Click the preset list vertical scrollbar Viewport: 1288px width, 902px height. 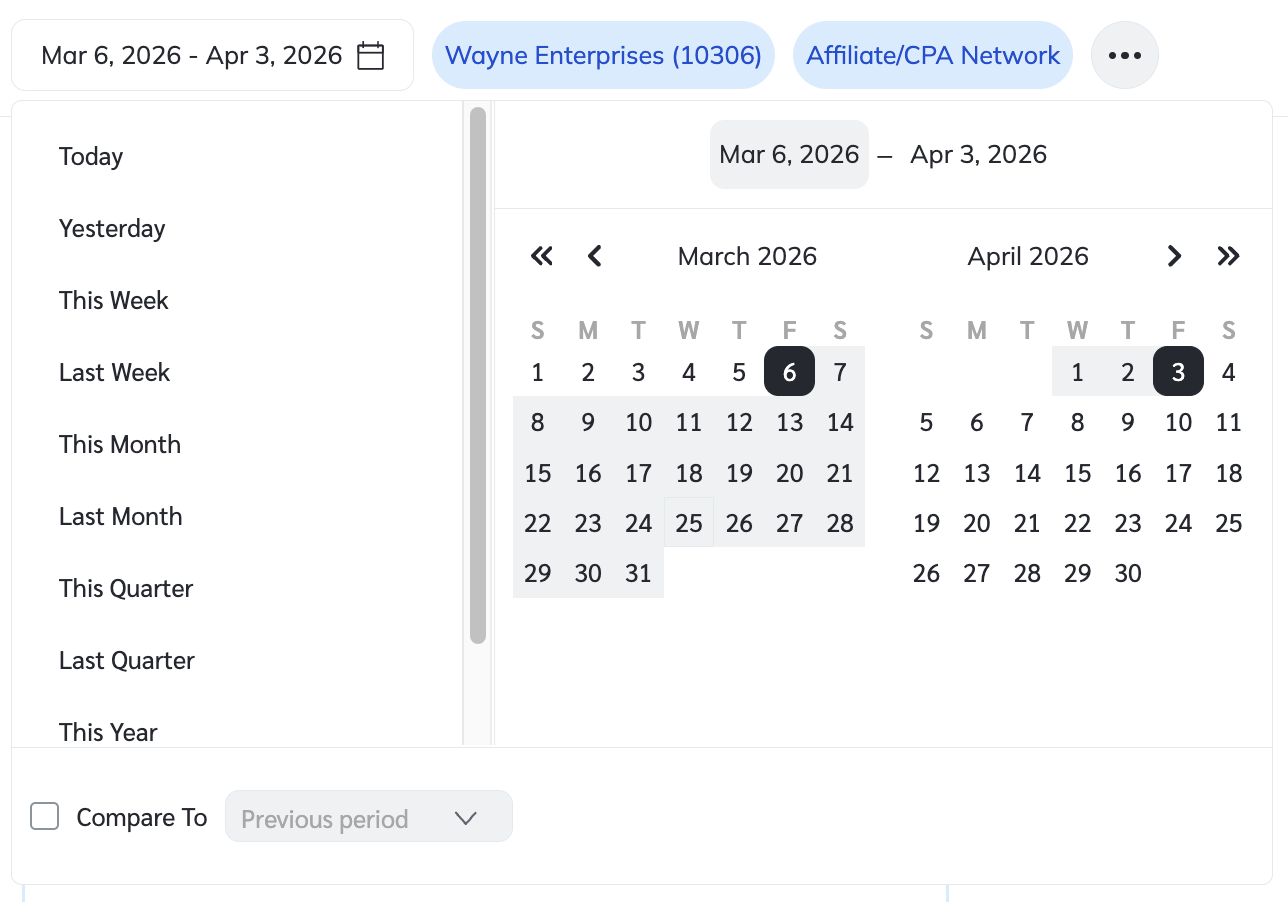pos(478,375)
